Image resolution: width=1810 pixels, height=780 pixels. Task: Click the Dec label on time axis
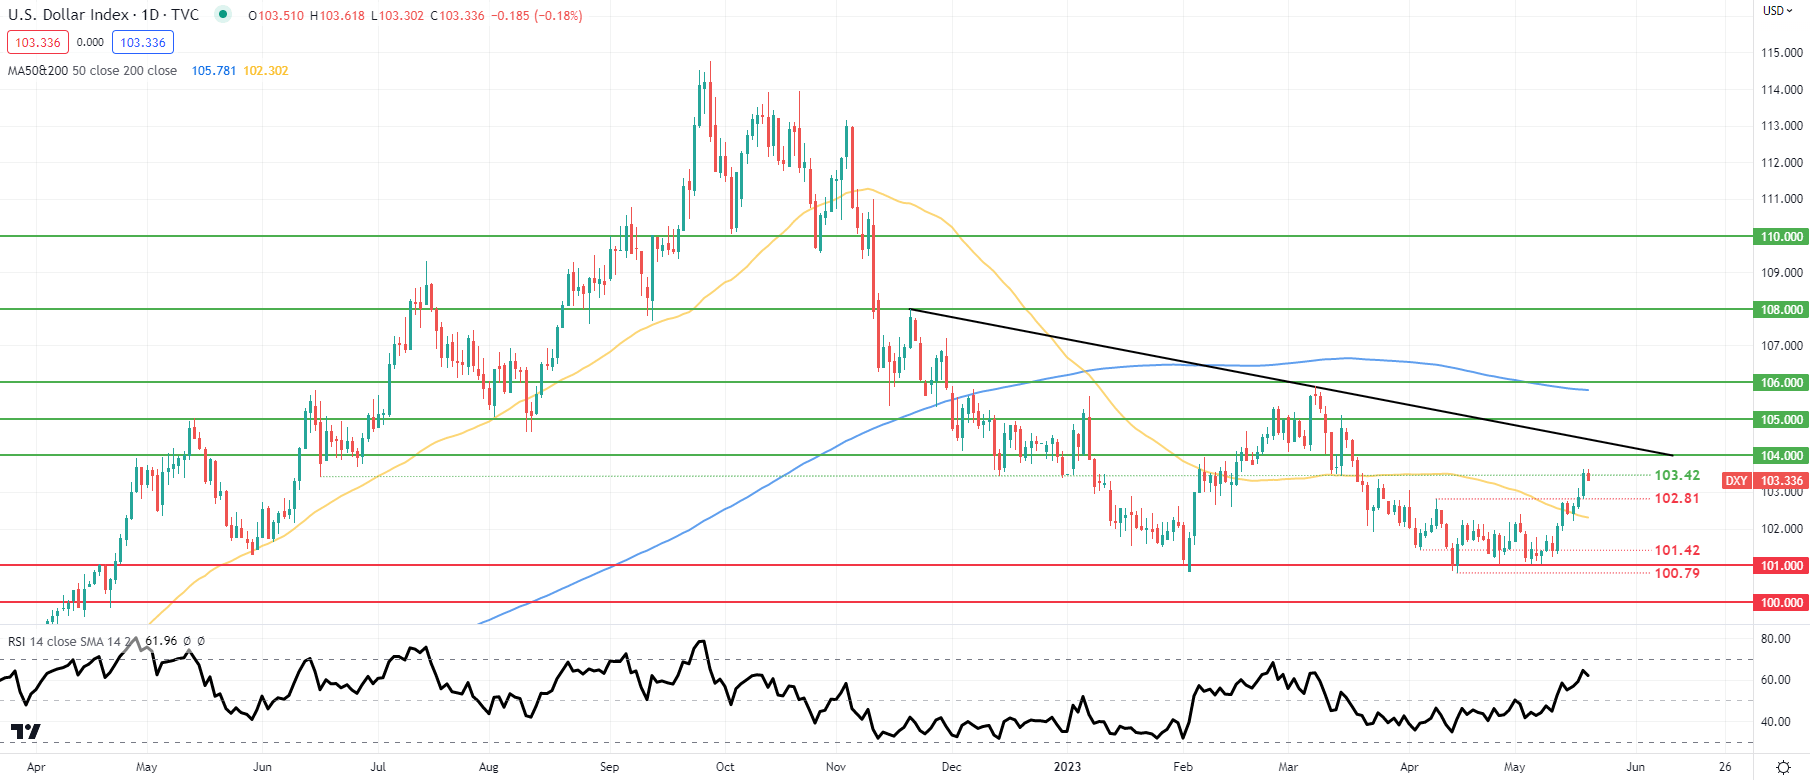pos(951,767)
